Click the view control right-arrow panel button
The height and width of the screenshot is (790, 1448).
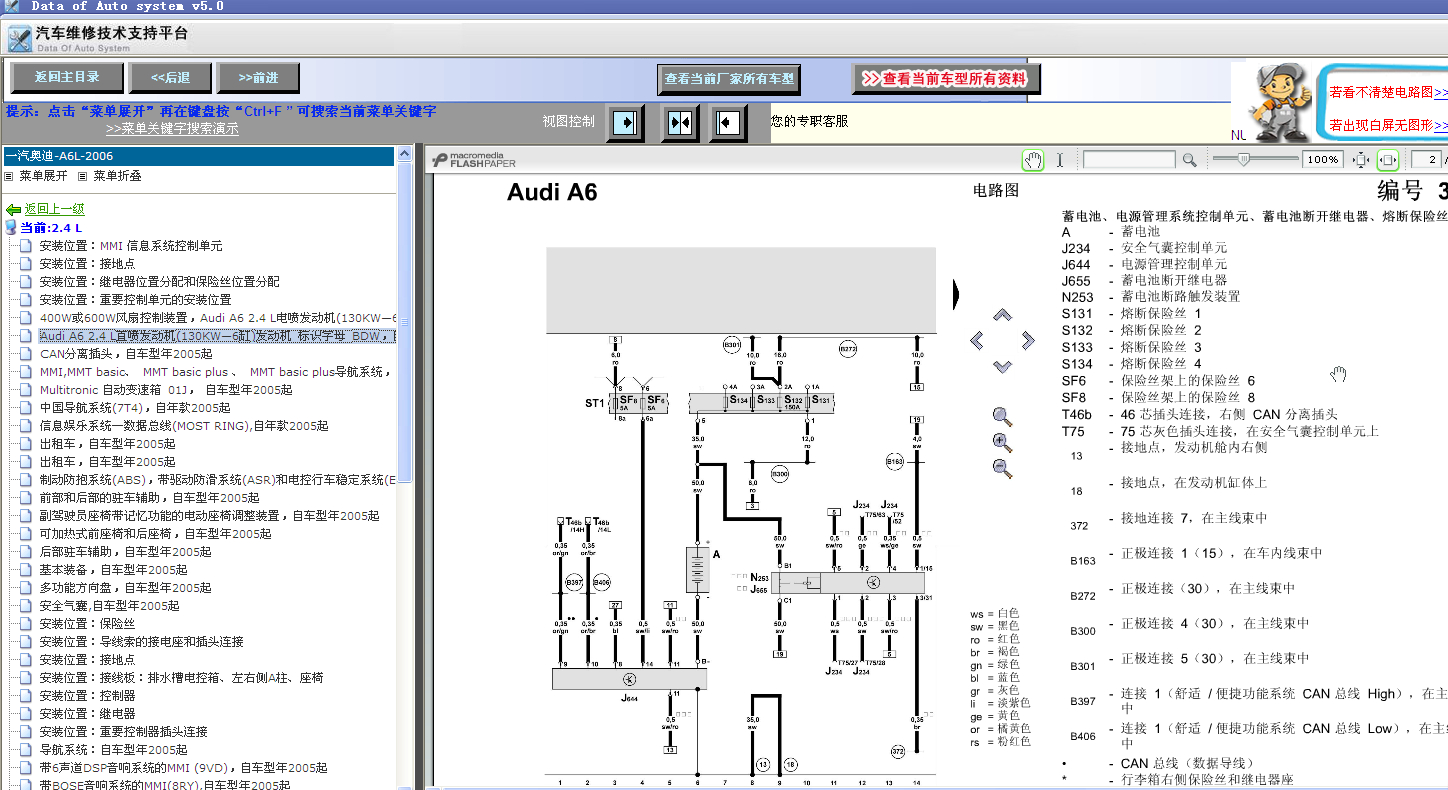point(625,123)
